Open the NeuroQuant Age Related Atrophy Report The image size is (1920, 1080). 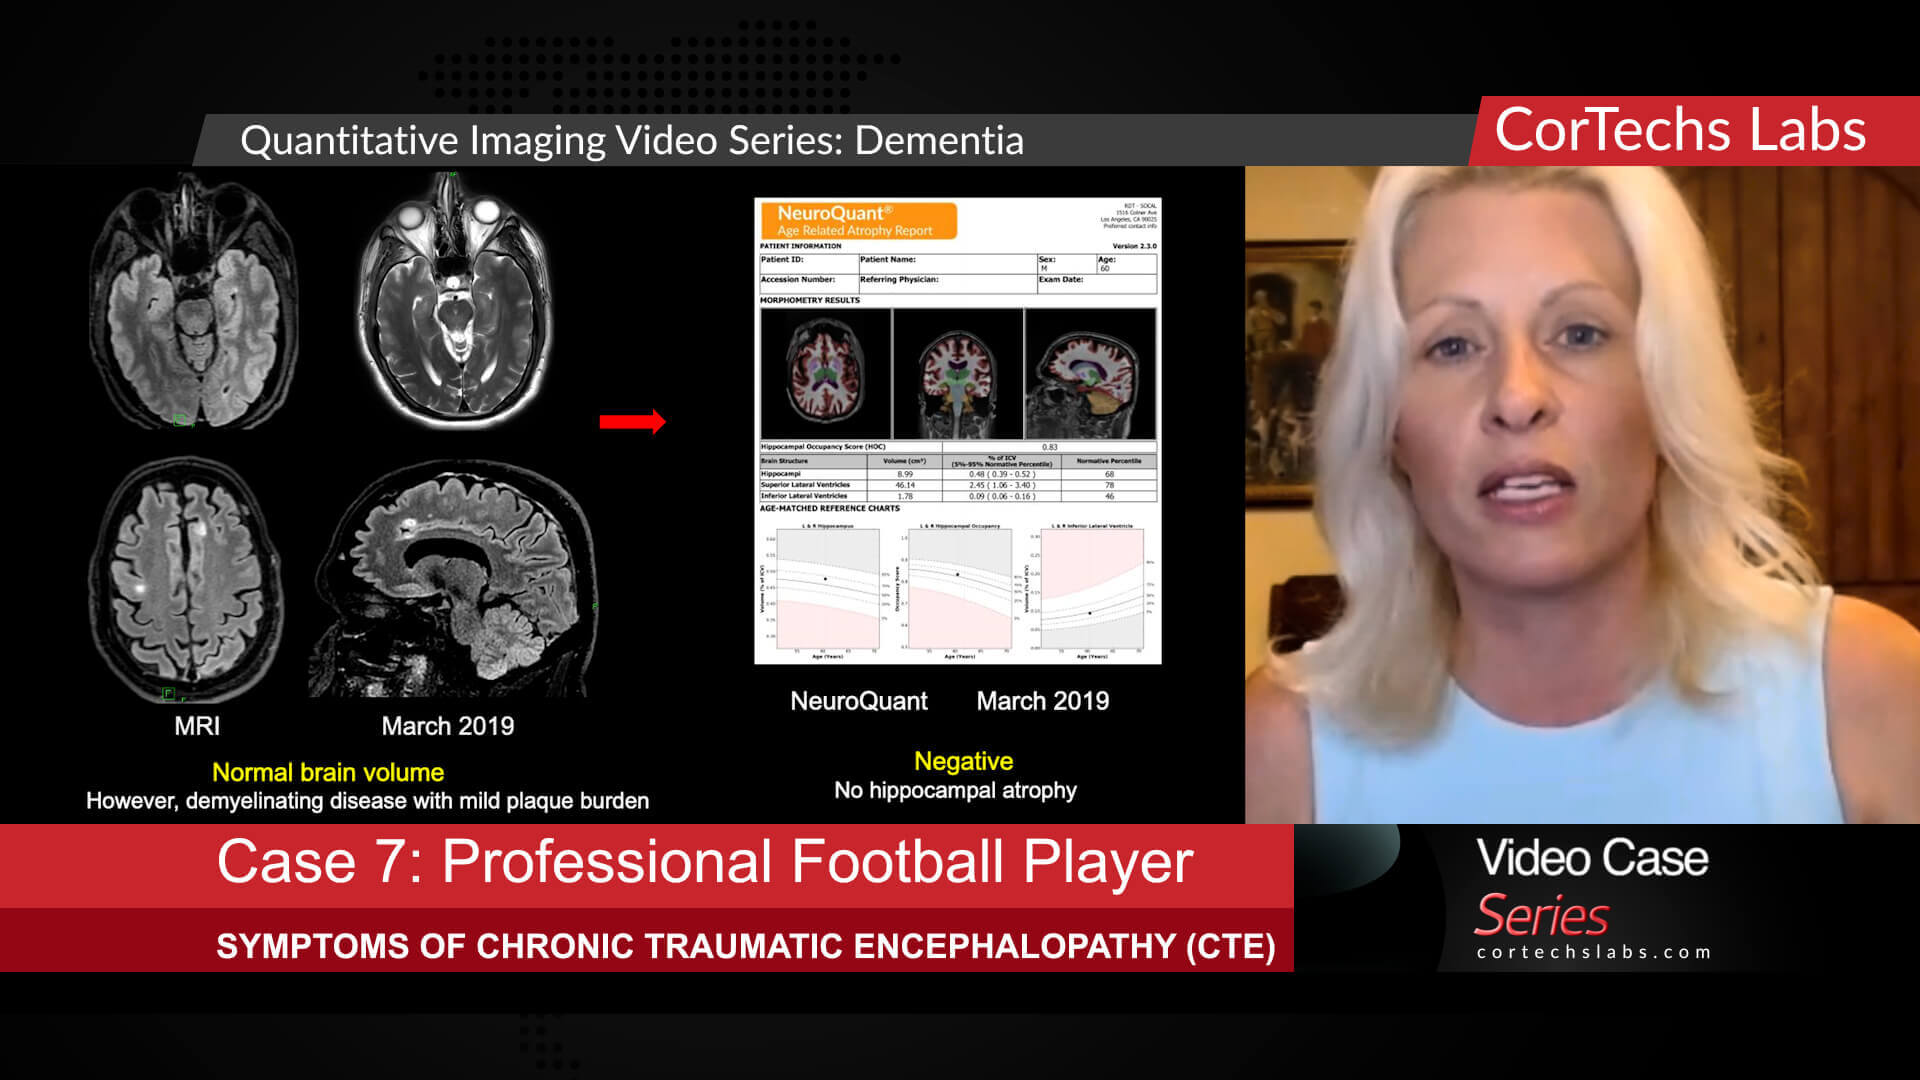click(x=957, y=431)
